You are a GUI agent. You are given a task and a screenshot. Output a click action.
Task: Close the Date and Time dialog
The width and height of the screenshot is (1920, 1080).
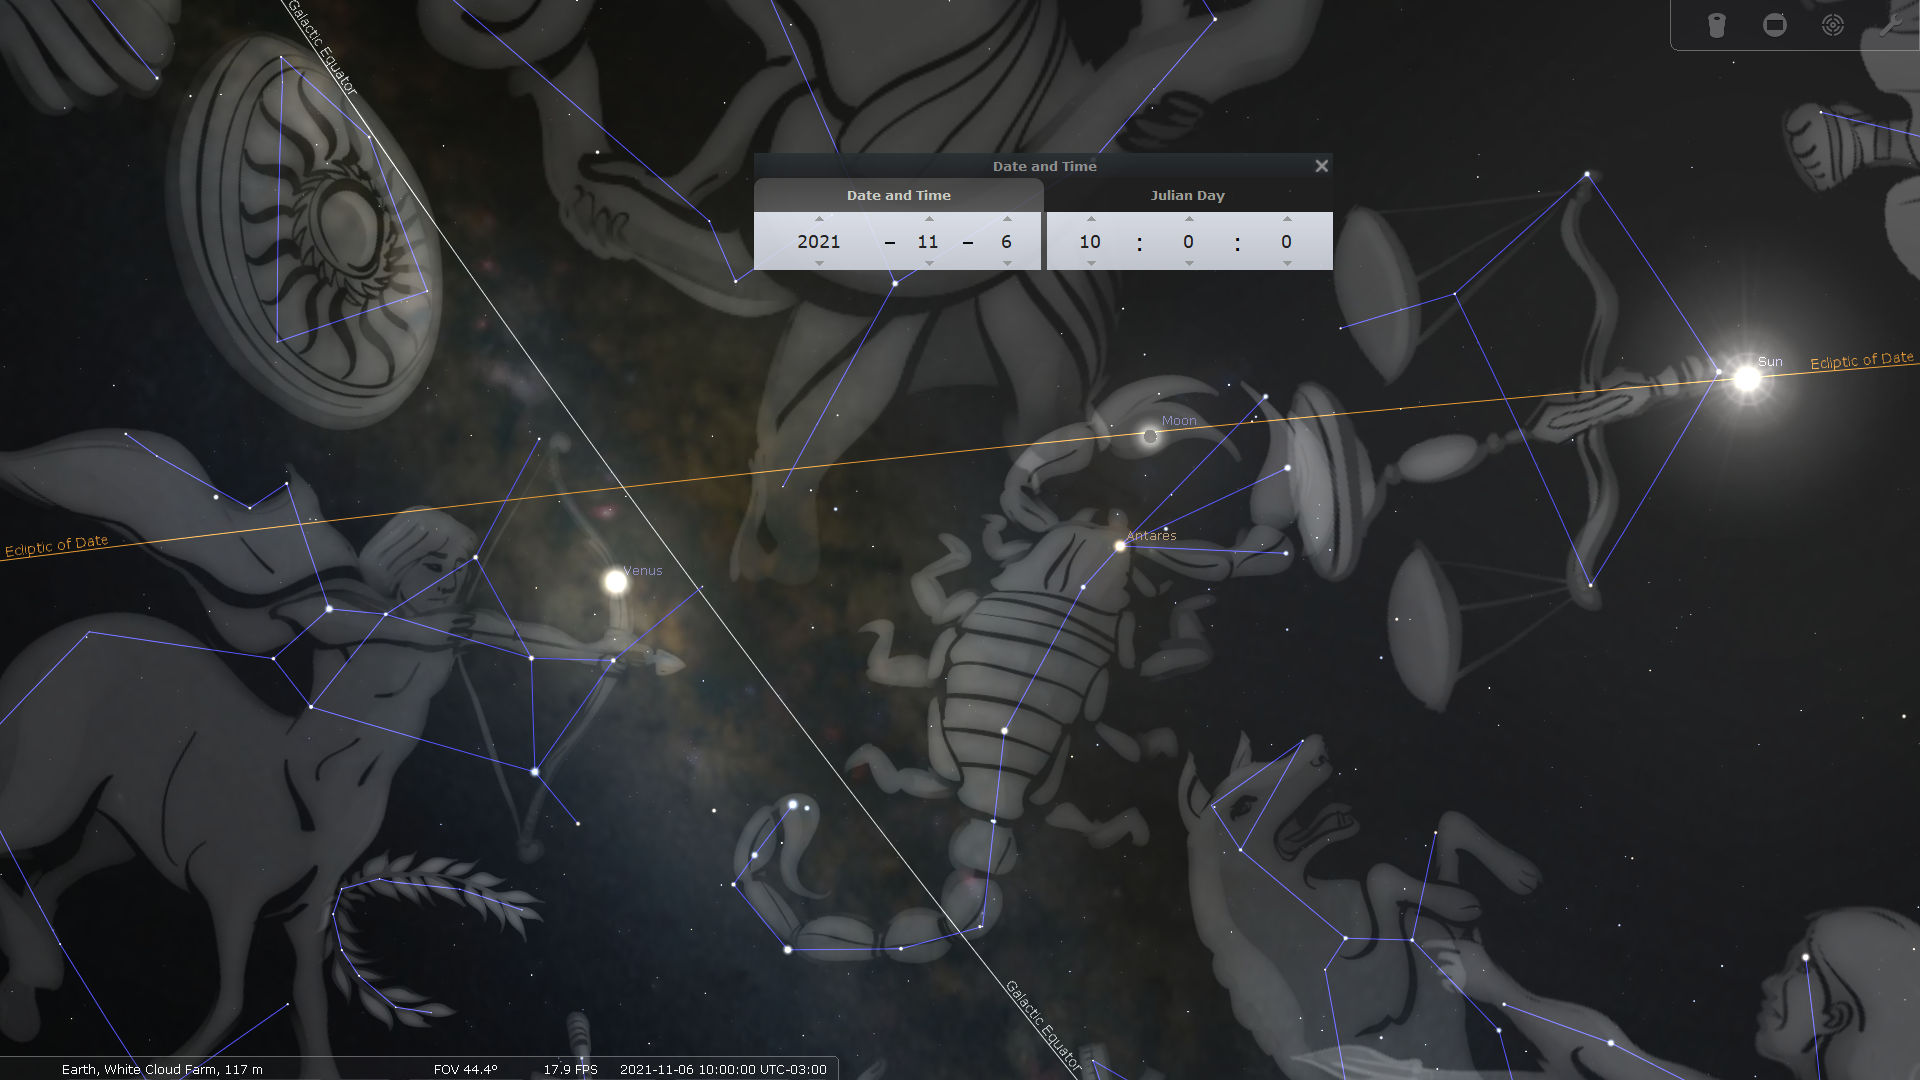(1321, 166)
